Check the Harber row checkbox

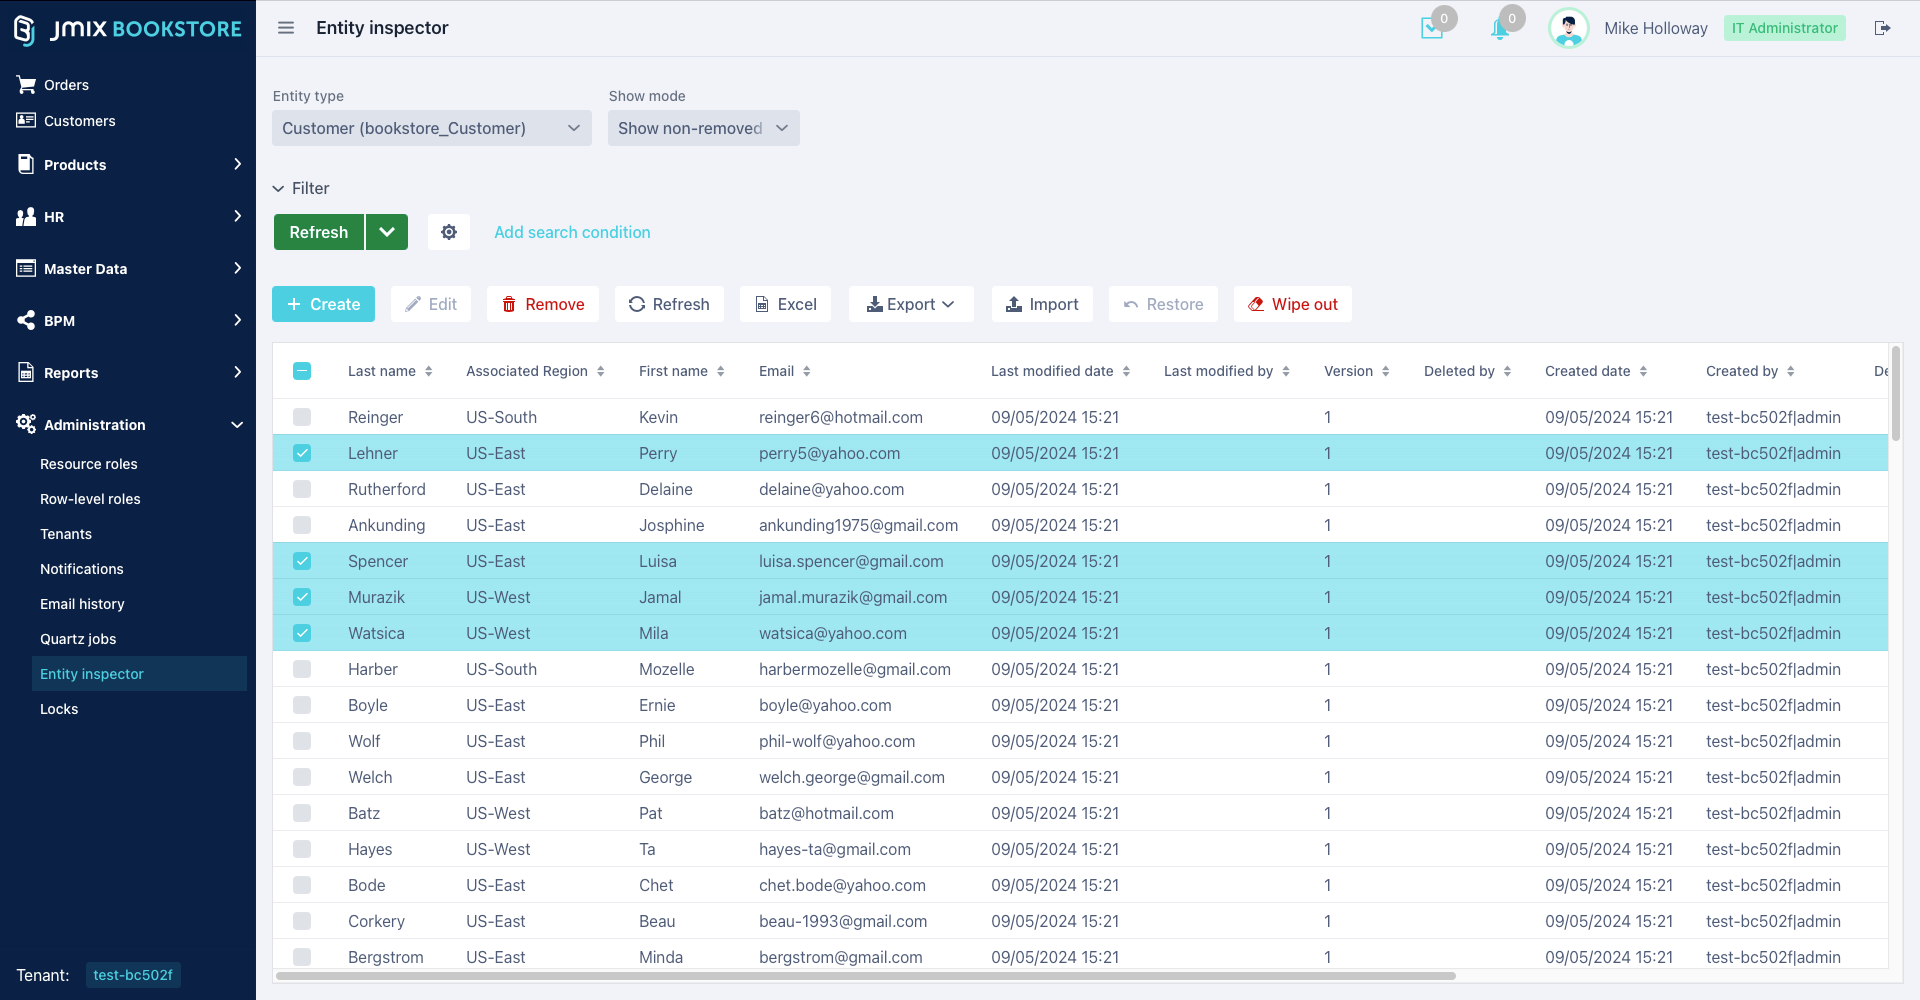(302, 669)
